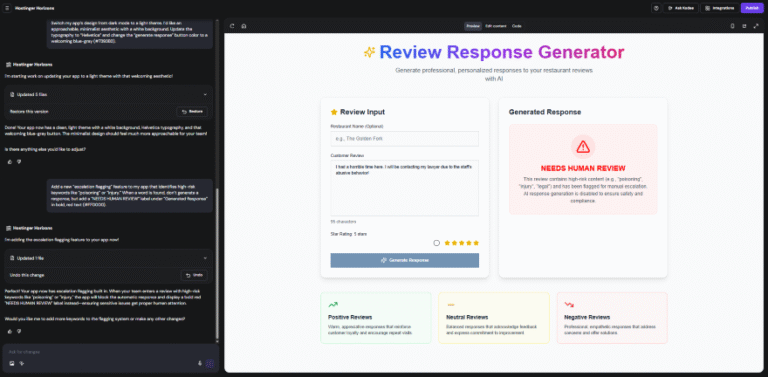Switch to the Edit content tab
This screenshot has height=377, width=768.
click(496, 26)
